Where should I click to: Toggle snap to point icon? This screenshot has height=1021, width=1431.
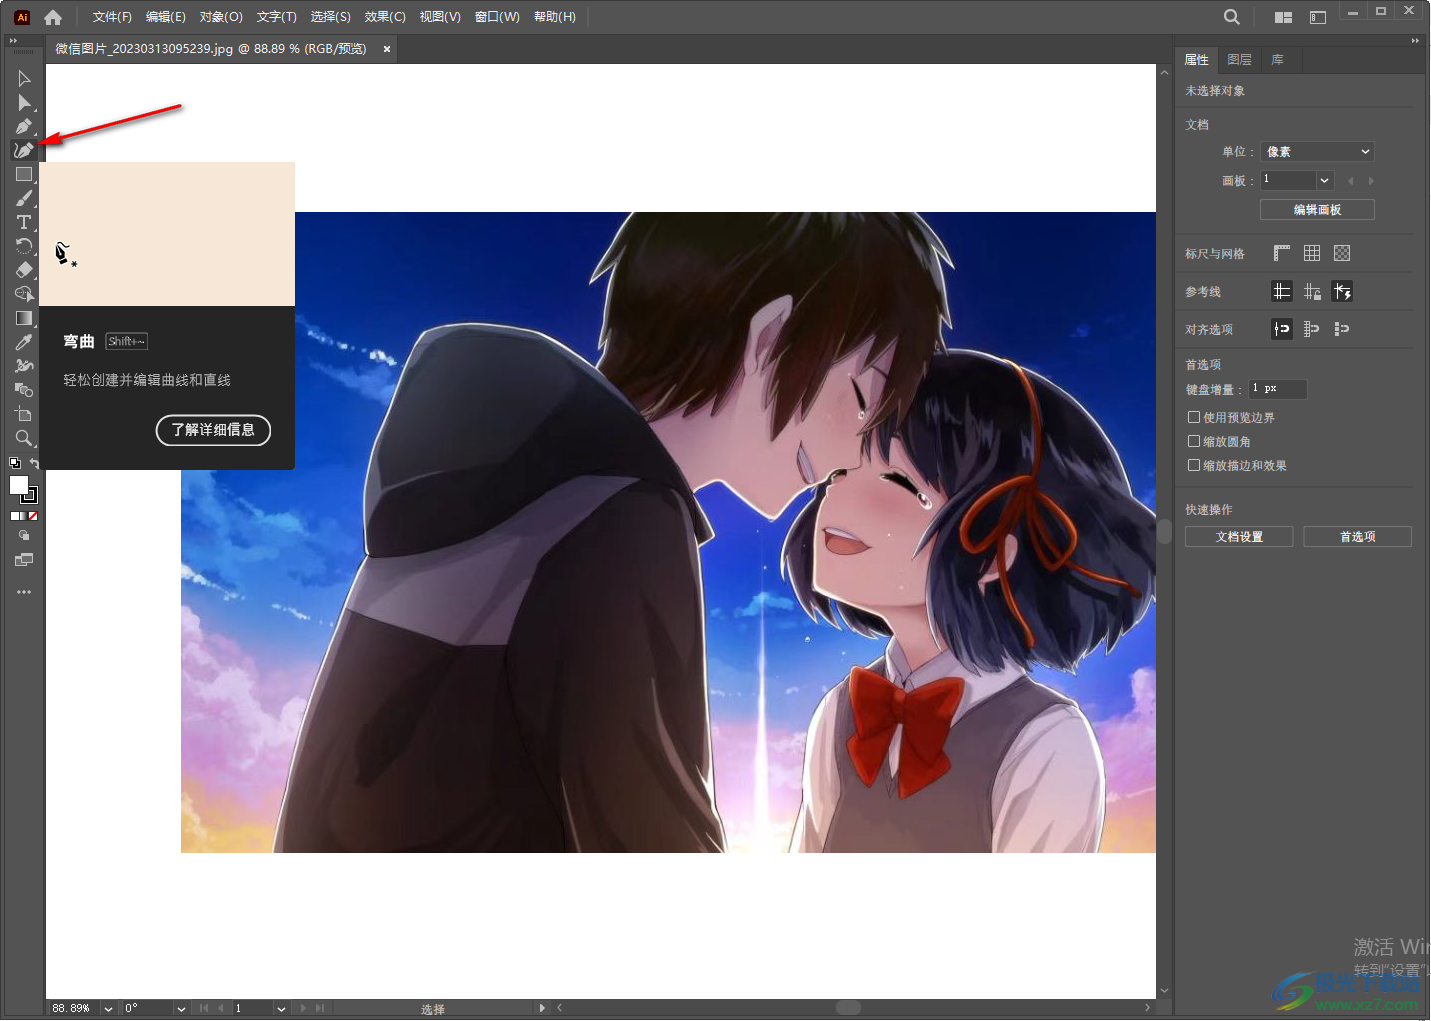point(1282,328)
